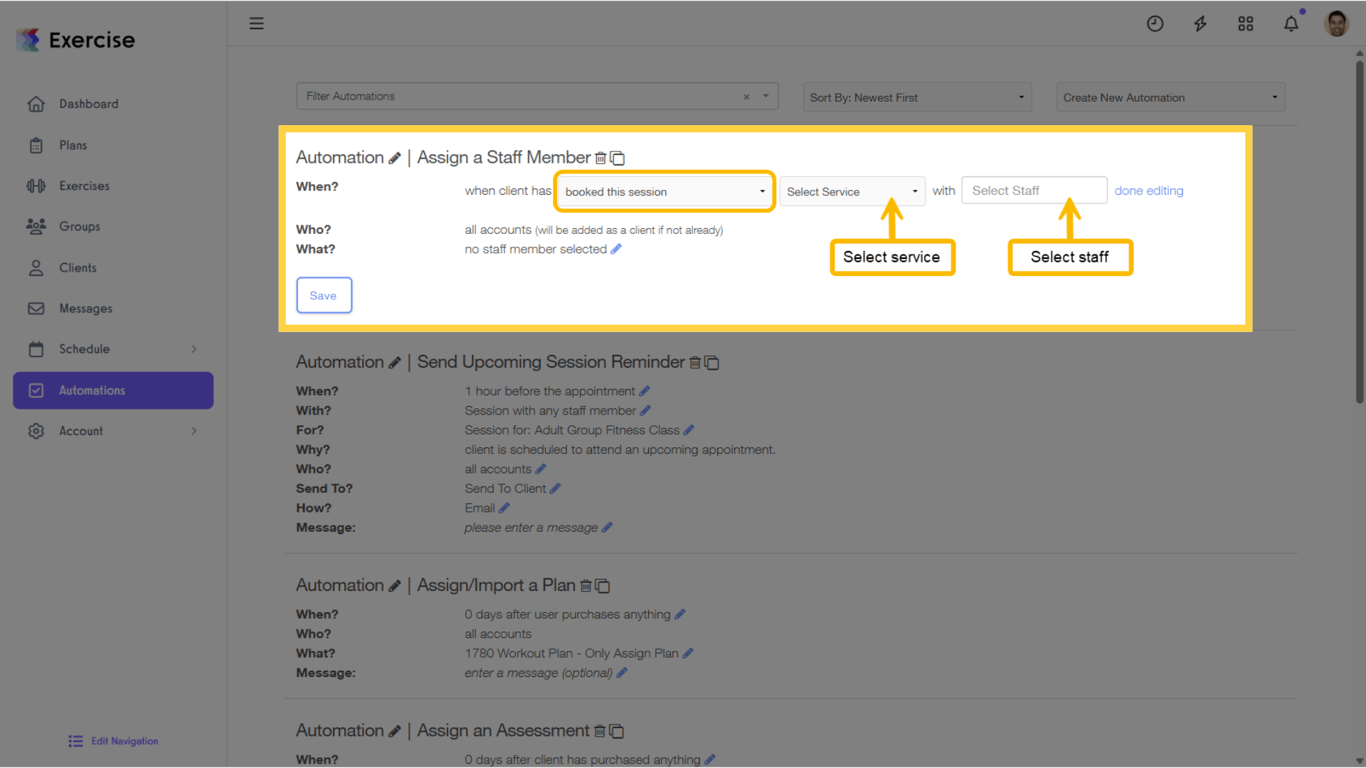This screenshot has height=768, width=1366.
Task: Toggle the hamburger menu at top left
Action: [x=256, y=23]
